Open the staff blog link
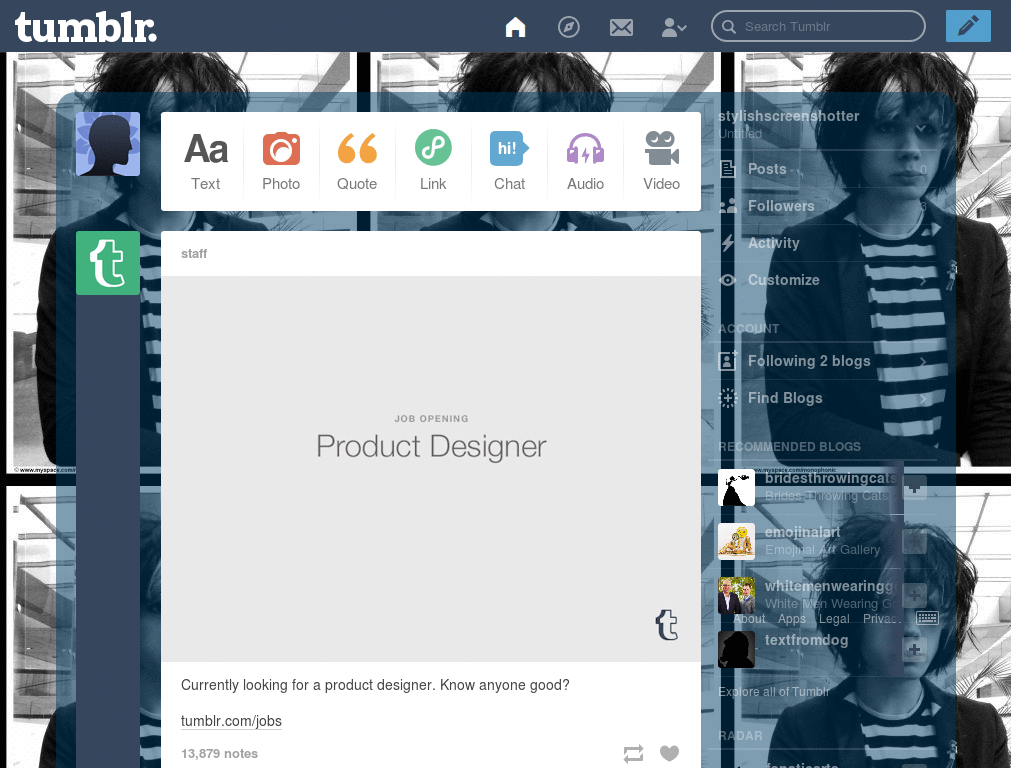 coord(194,253)
